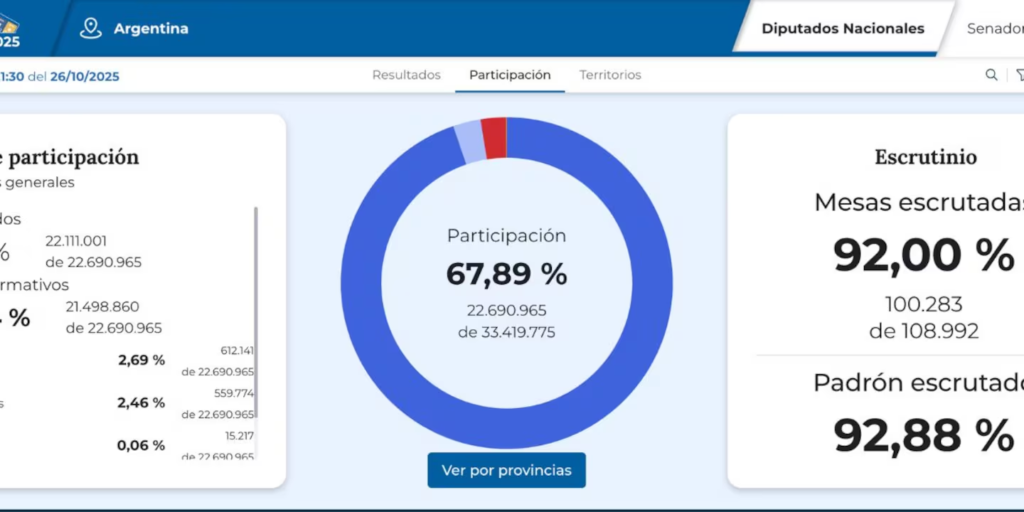The width and height of the screenshot is (1024, 512).
Task: Click the filter funnel icon
Action: pyautogui.click(x=1019, y=75)
